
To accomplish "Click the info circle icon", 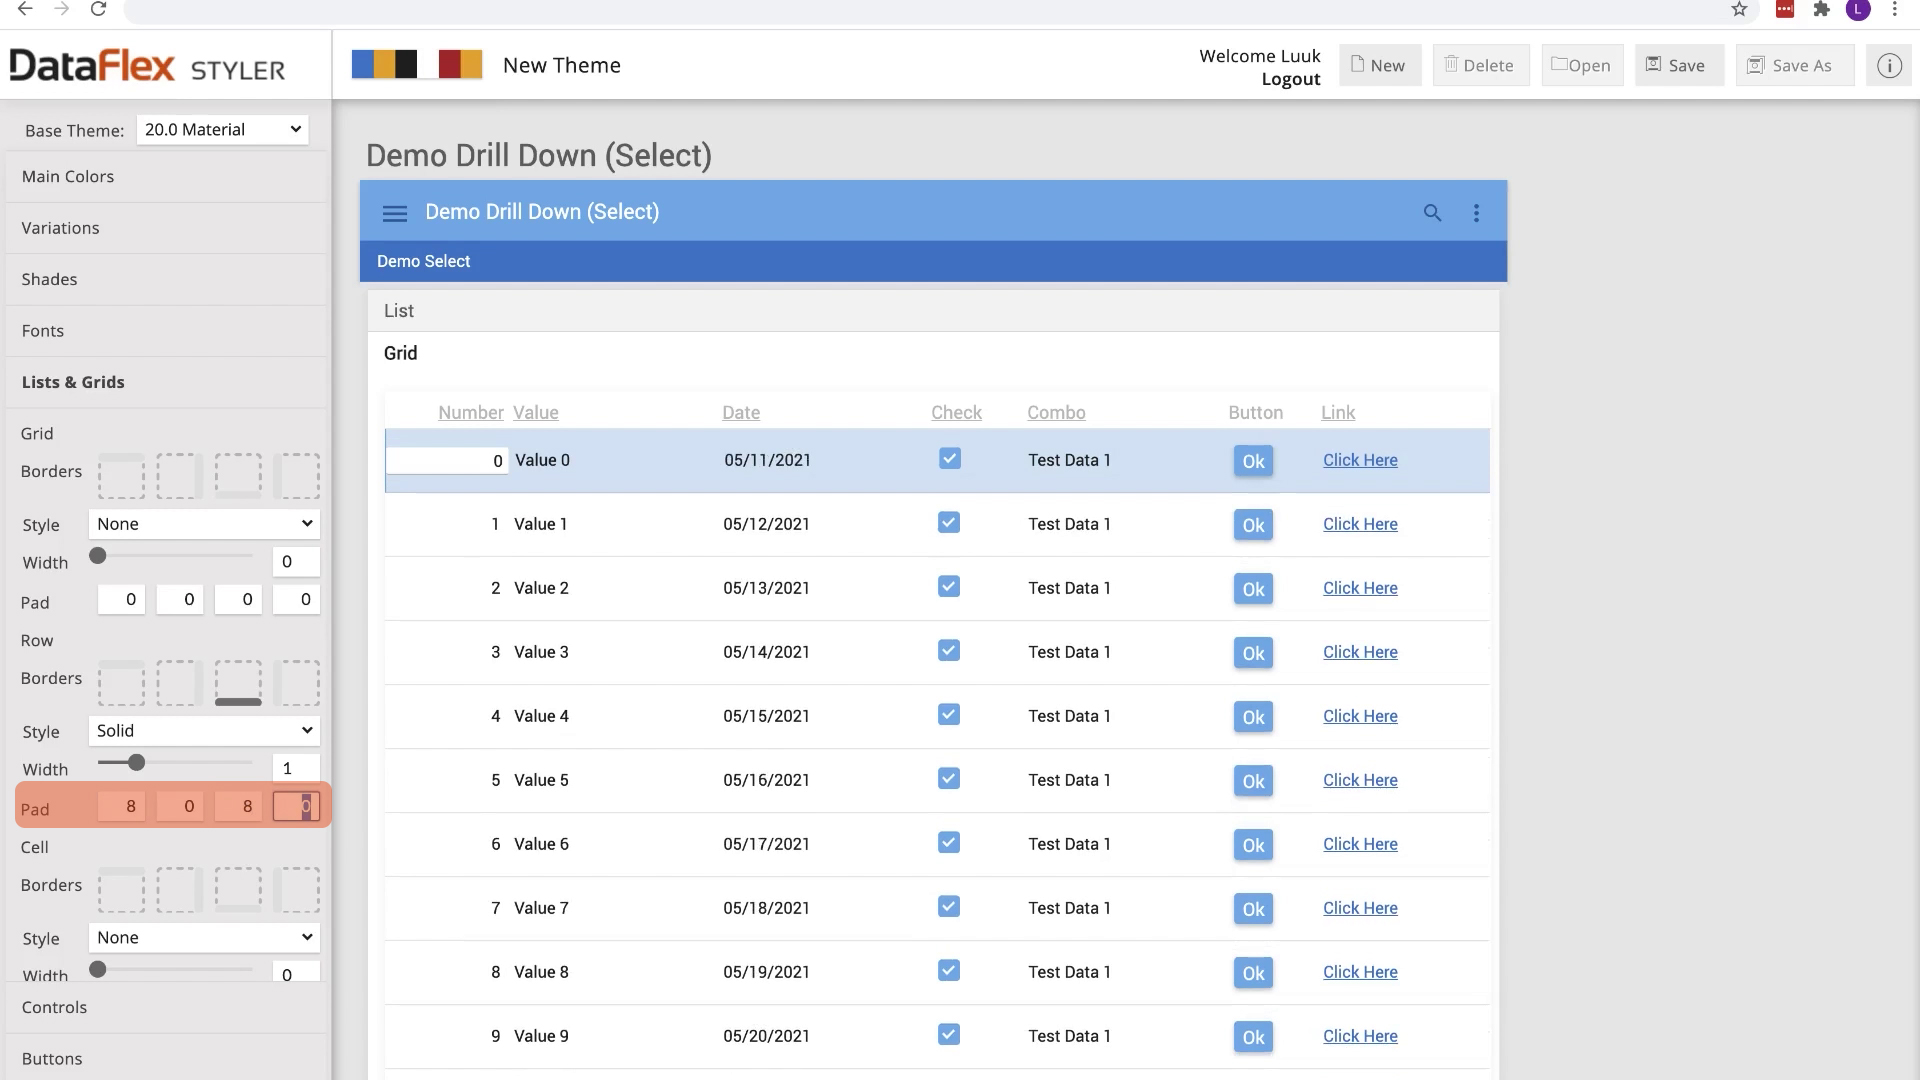I will coord(1888,66).
